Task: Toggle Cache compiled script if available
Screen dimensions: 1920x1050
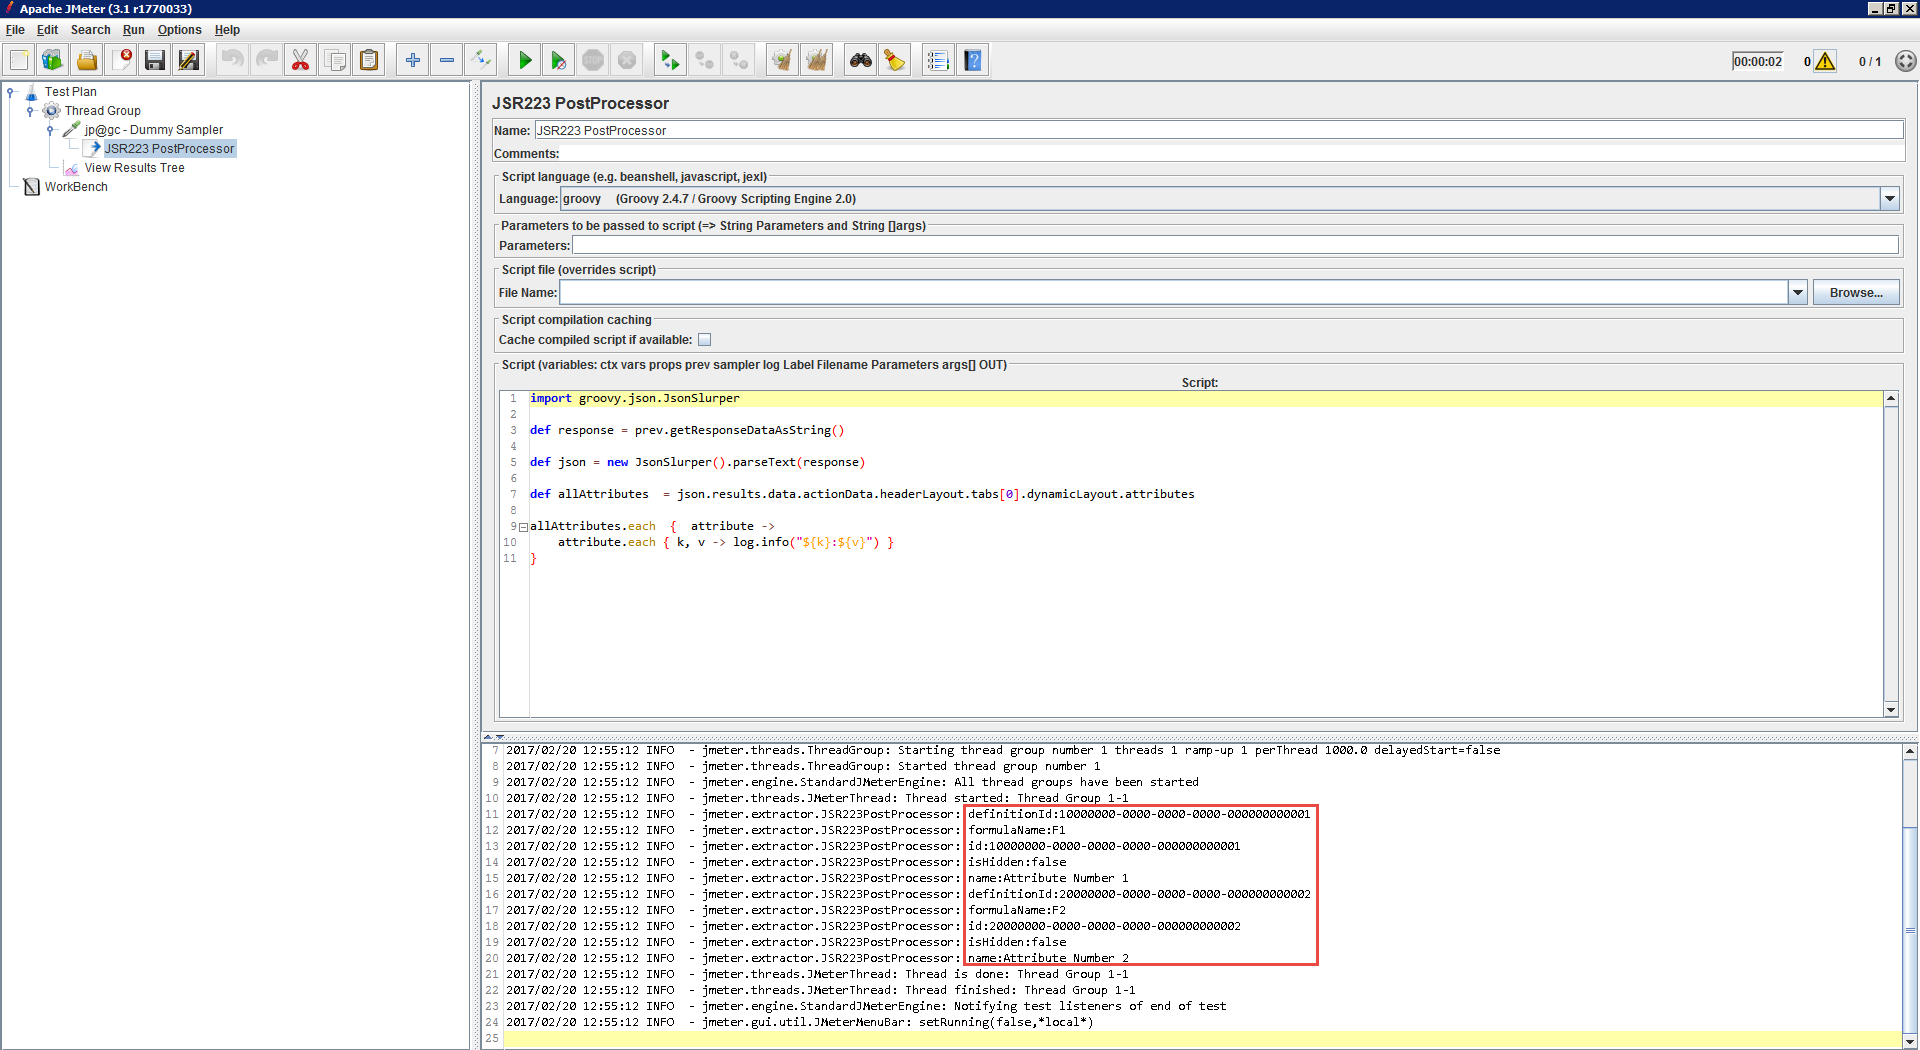Action: click(704, 340)
